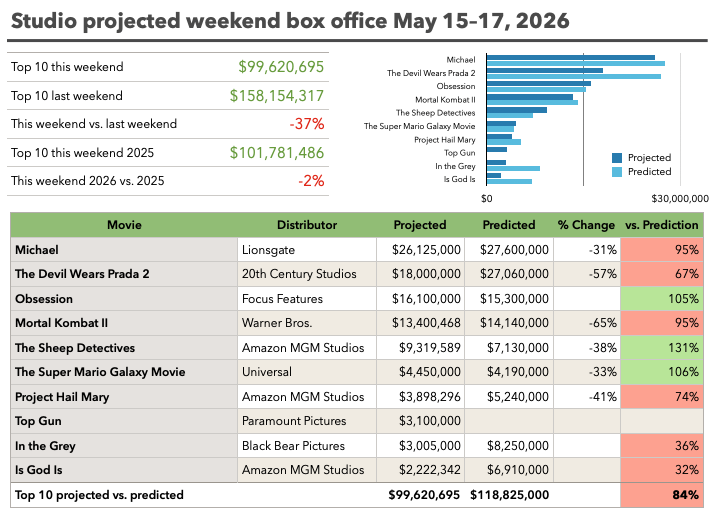Click the Warner Bros. cell
This screenshot has height=520, width=720.
tap(307, 323)
